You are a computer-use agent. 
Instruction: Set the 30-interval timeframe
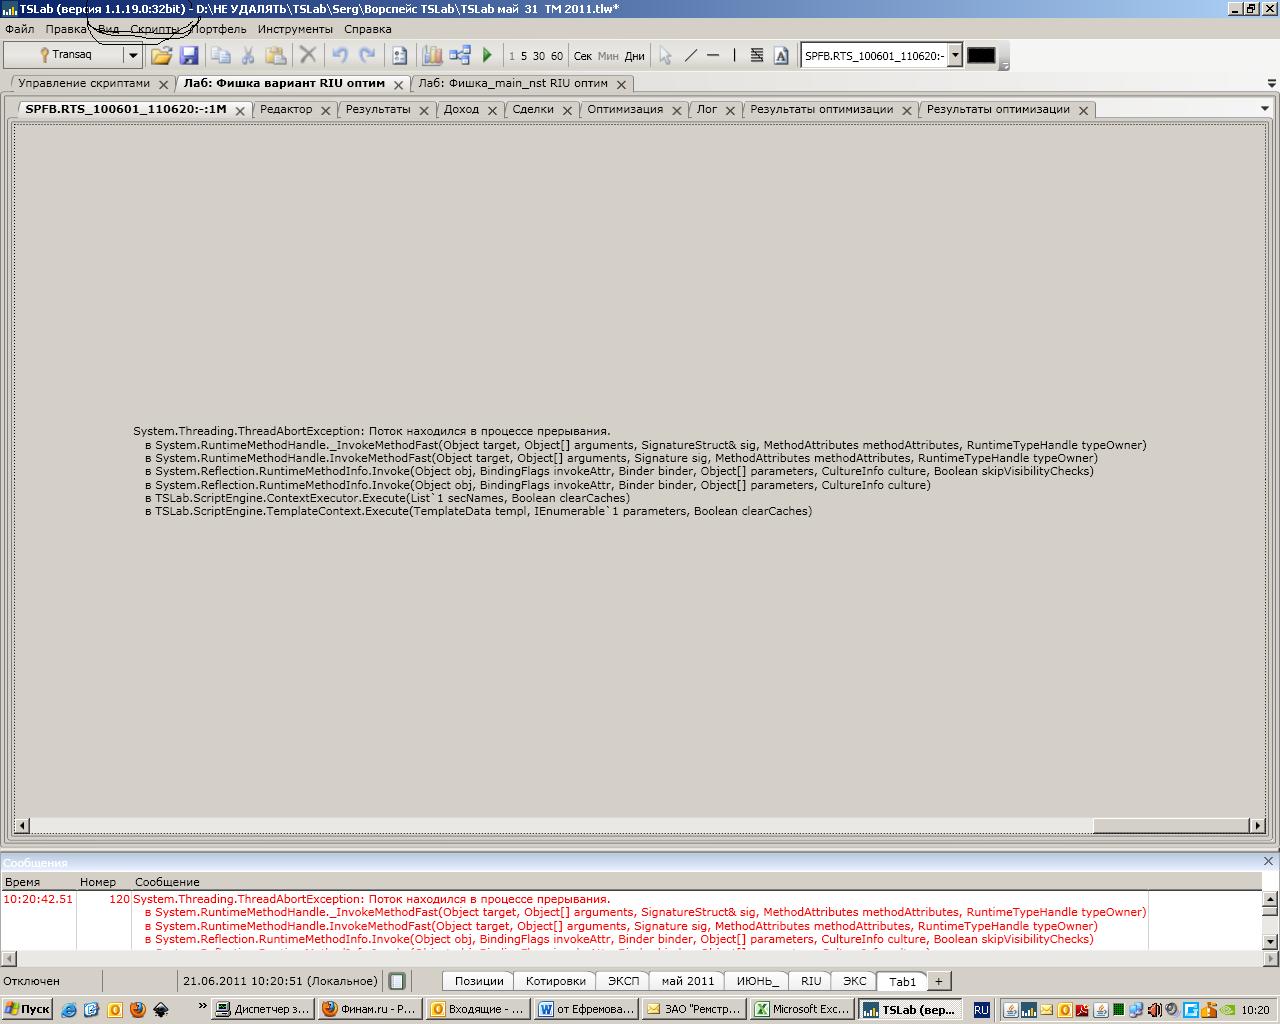(x=539, y=56)
